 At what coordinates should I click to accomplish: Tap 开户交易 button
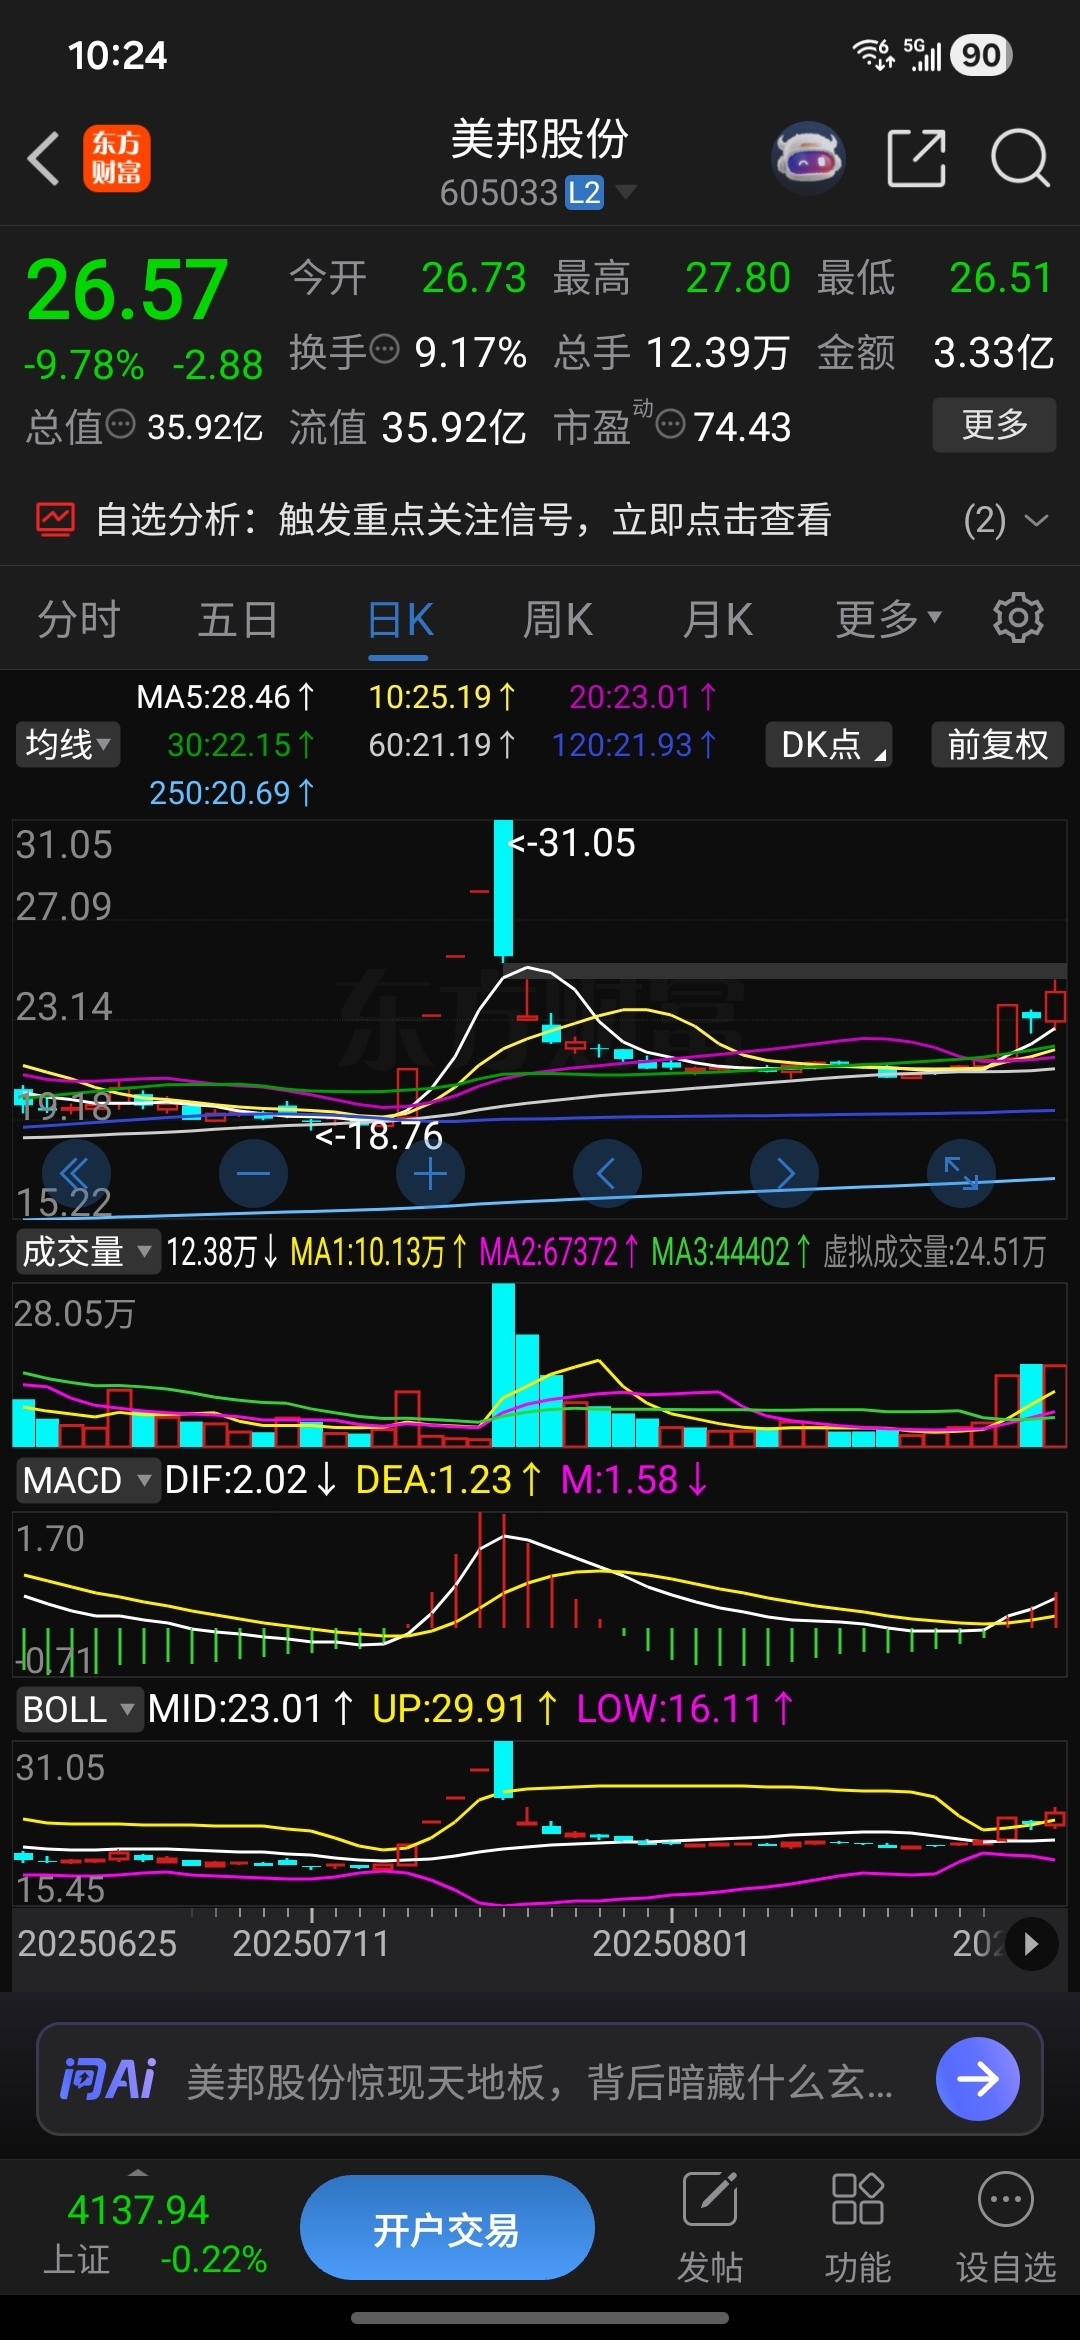(447, 2229)
